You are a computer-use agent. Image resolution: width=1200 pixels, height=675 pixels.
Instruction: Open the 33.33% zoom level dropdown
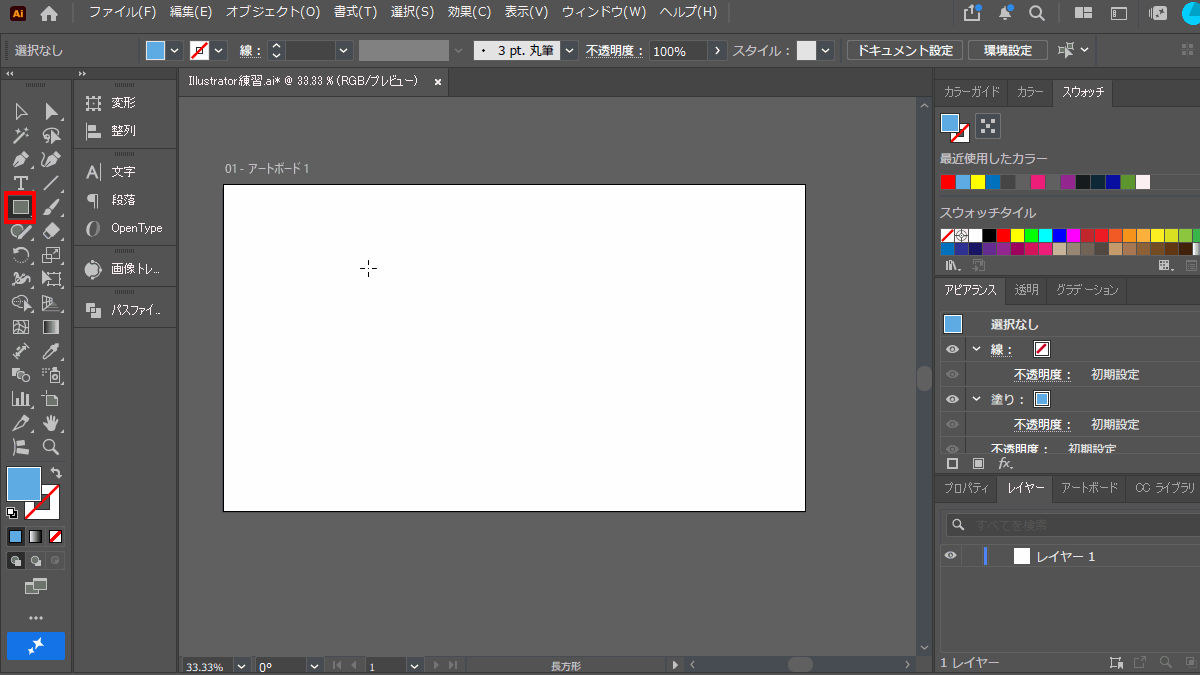[242, 666]
